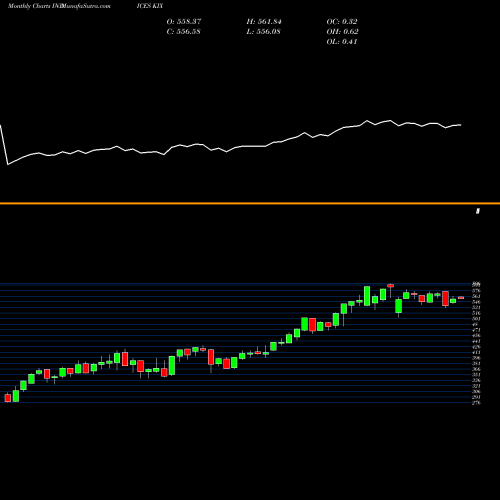
Task: Click the OL: 0.41 reading
Action: coord(342,42)
